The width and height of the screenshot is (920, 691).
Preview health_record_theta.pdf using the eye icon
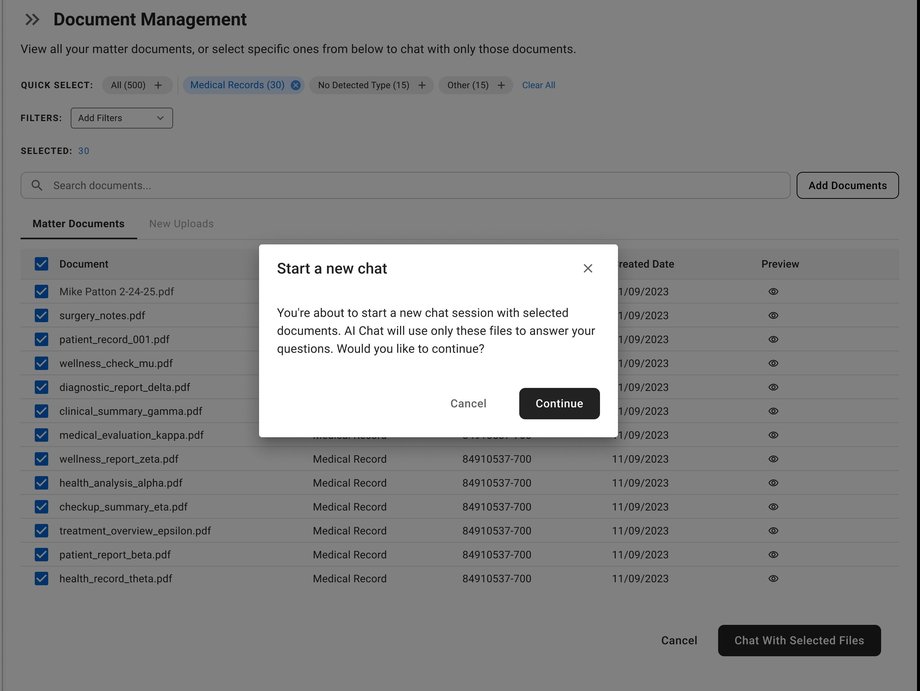pyautogui.click(x=773, y=578)
